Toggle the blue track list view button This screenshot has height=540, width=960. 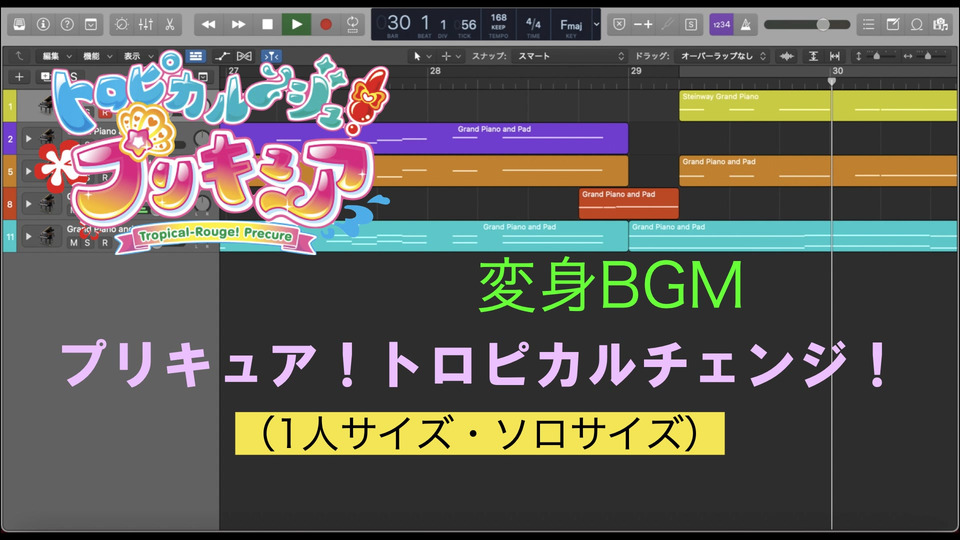tap(195, 56)
